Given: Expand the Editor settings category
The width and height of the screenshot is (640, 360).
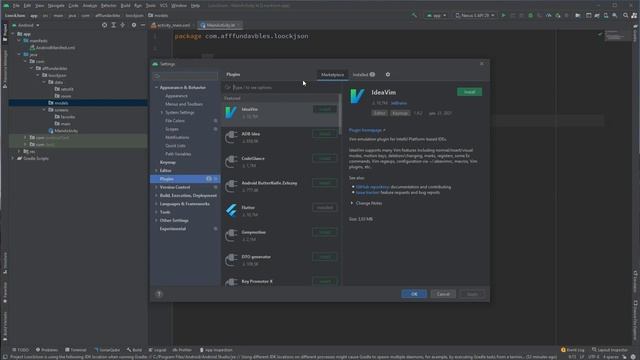Looking at the screenshot, I should tap(156, 171).
